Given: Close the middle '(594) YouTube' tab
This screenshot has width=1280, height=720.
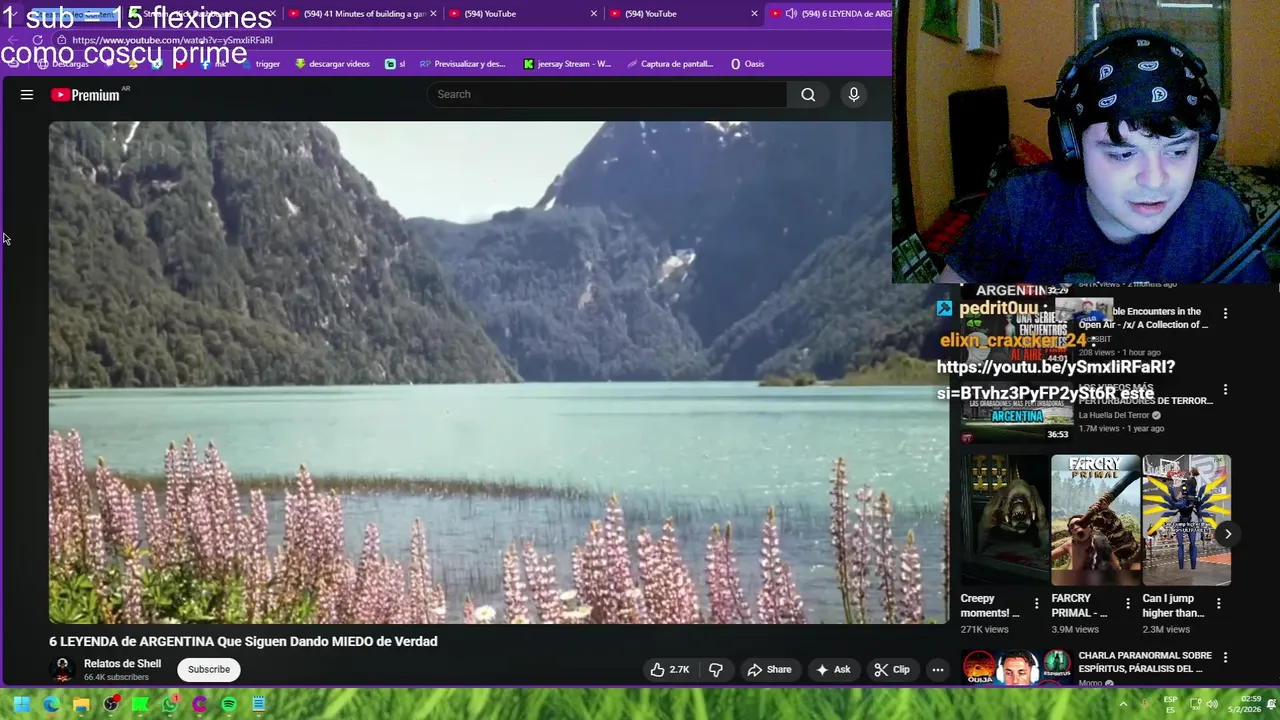Looking at the screenshot, I should (x=594, y=14).
